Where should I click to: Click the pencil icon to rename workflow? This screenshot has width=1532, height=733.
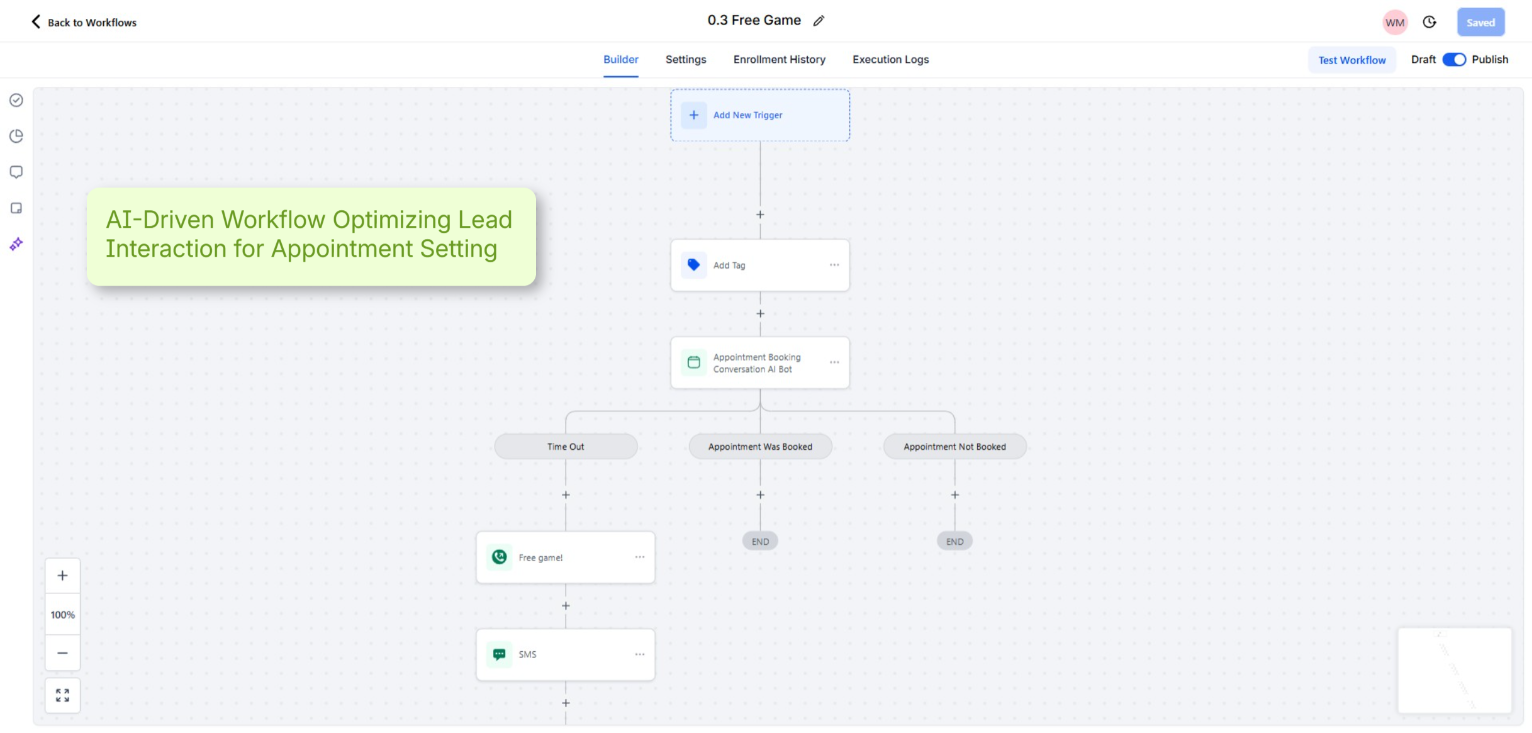pyautogui.click(x=819, y=21)
